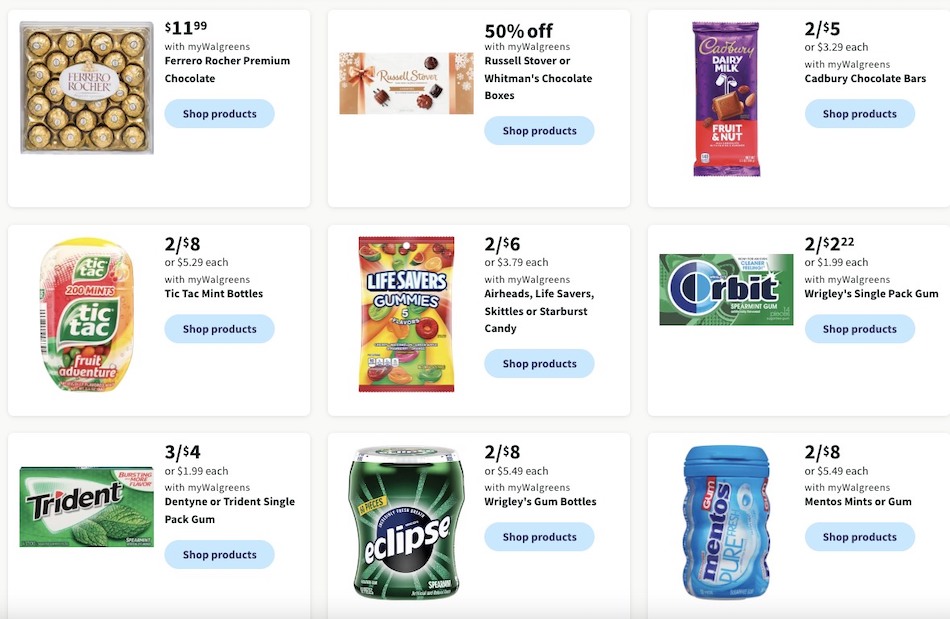The image size is (950, 619).
Task: Click Shop products under Life Savers candy deal
Action: (x=539, y=363)
